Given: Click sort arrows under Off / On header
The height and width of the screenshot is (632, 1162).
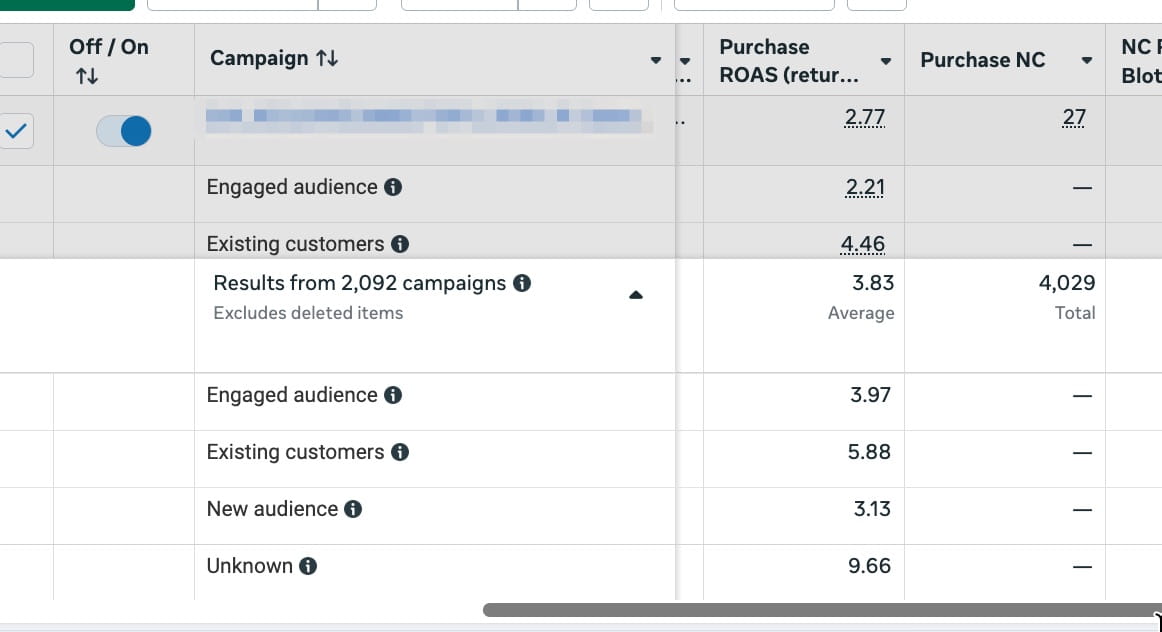Looking at the screenshot, I should click(87, 76).
